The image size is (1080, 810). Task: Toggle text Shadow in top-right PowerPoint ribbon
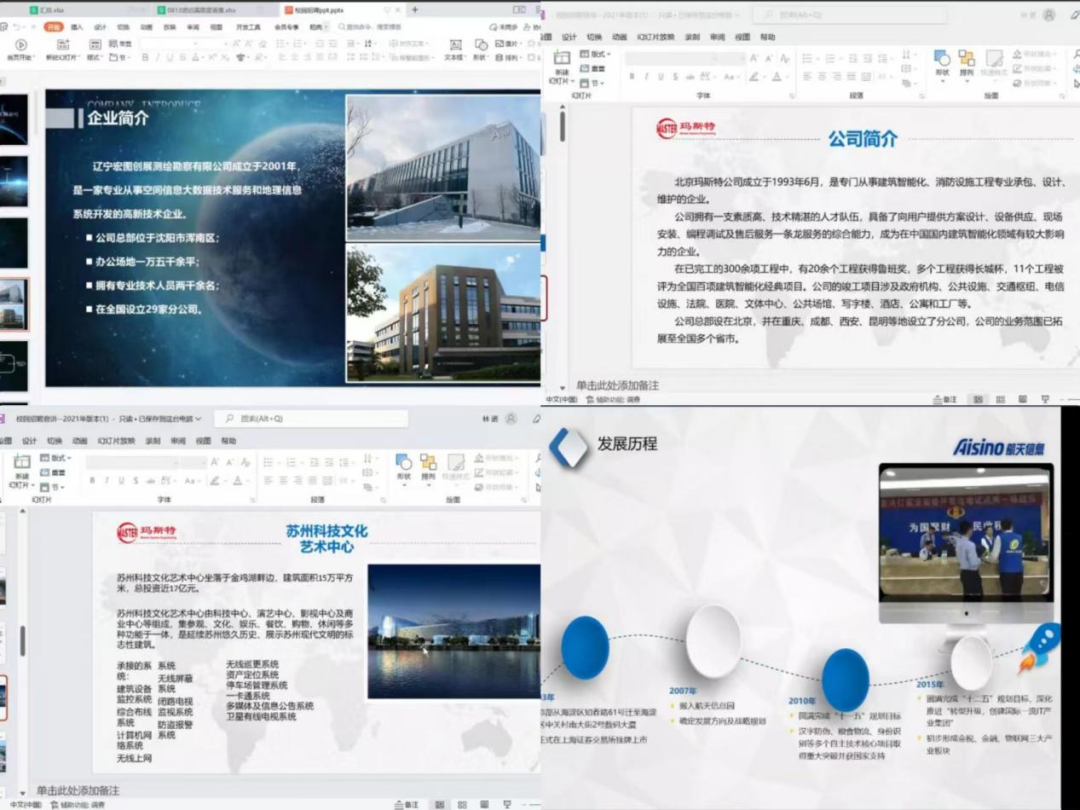675,76
